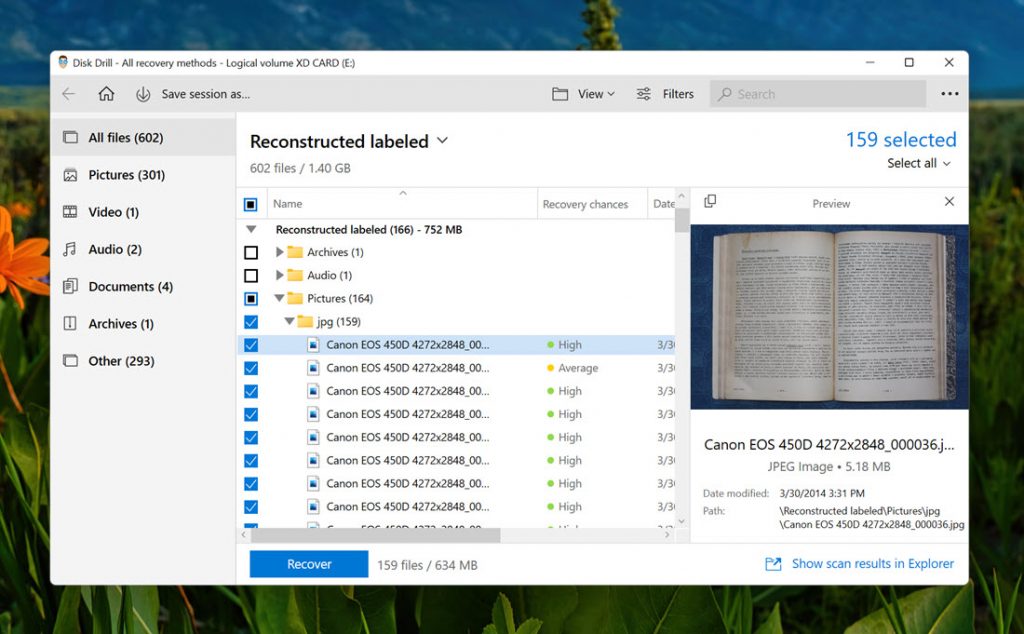Click the Filters sliders icon
This screenshot has height=634, width=1024.
coord(644,94)
